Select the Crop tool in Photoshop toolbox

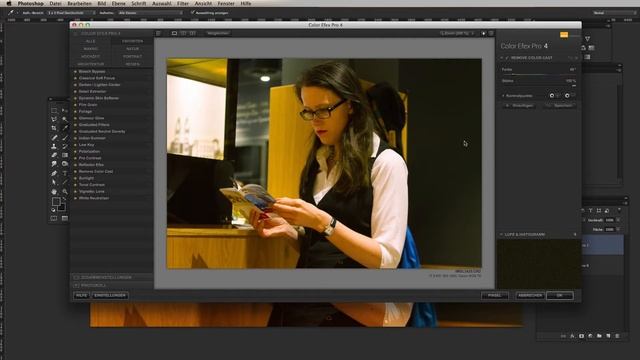click(x=54, y=128)
